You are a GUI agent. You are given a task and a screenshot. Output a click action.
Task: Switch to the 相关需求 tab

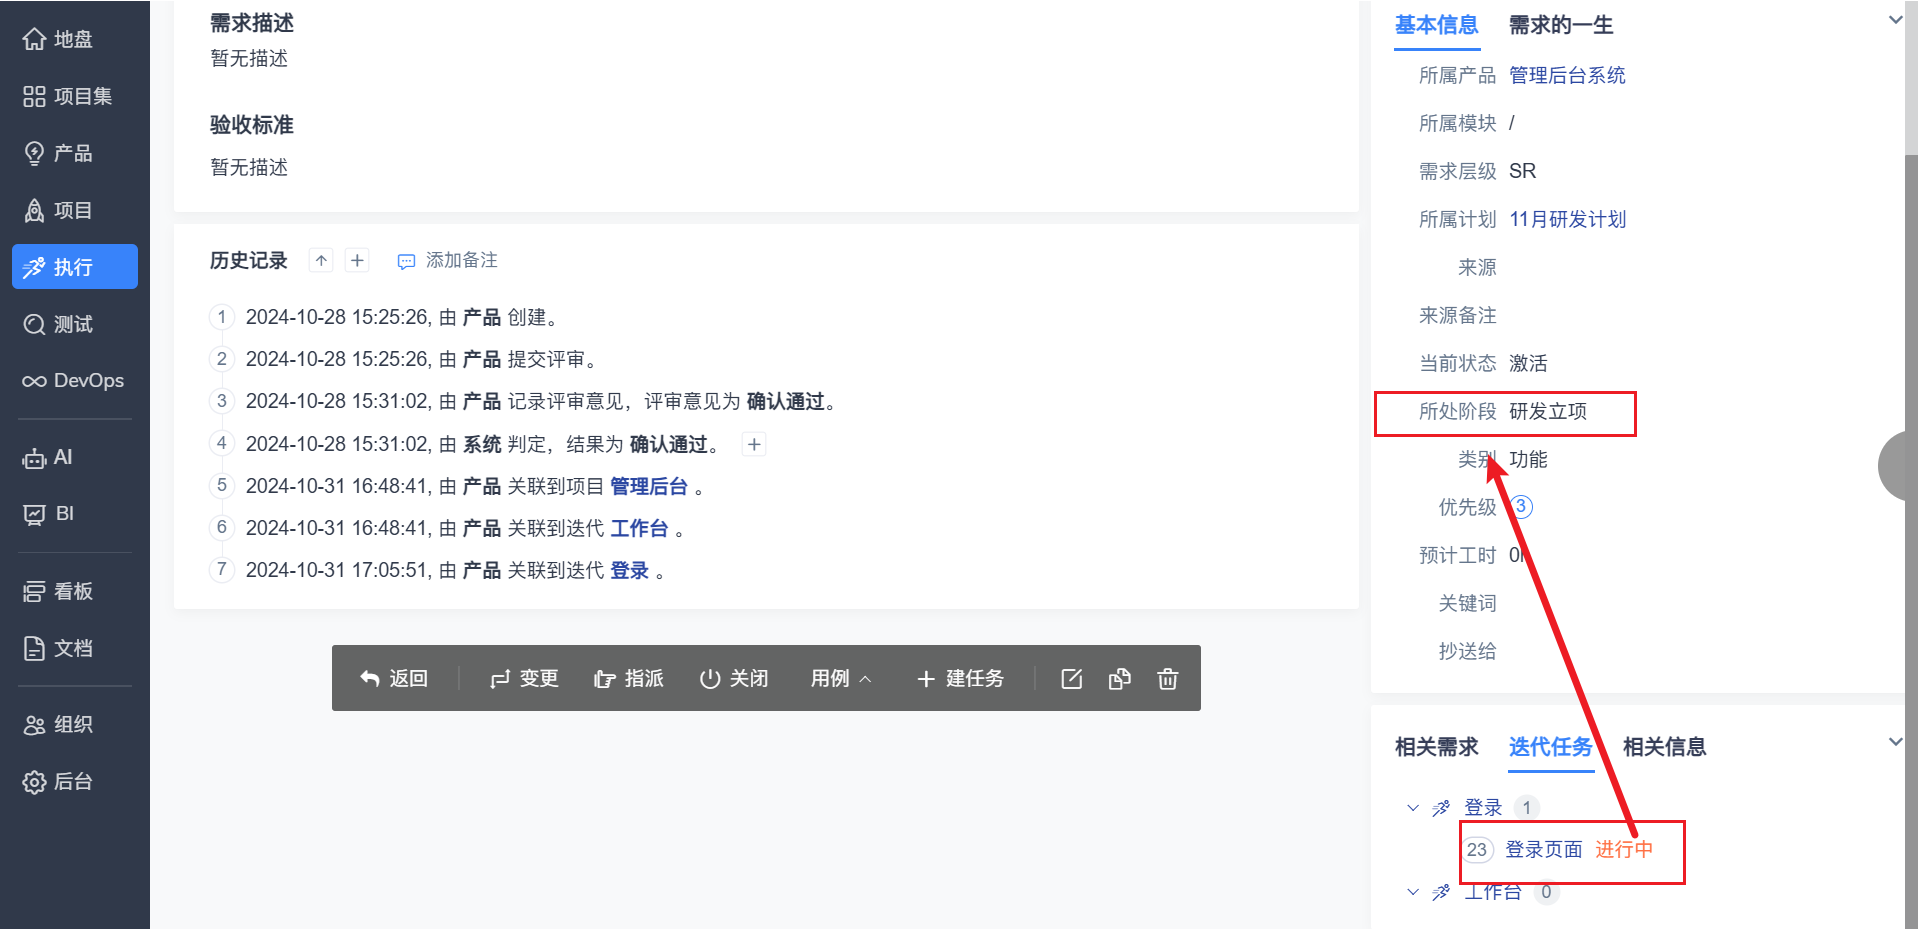[1437, 747]
